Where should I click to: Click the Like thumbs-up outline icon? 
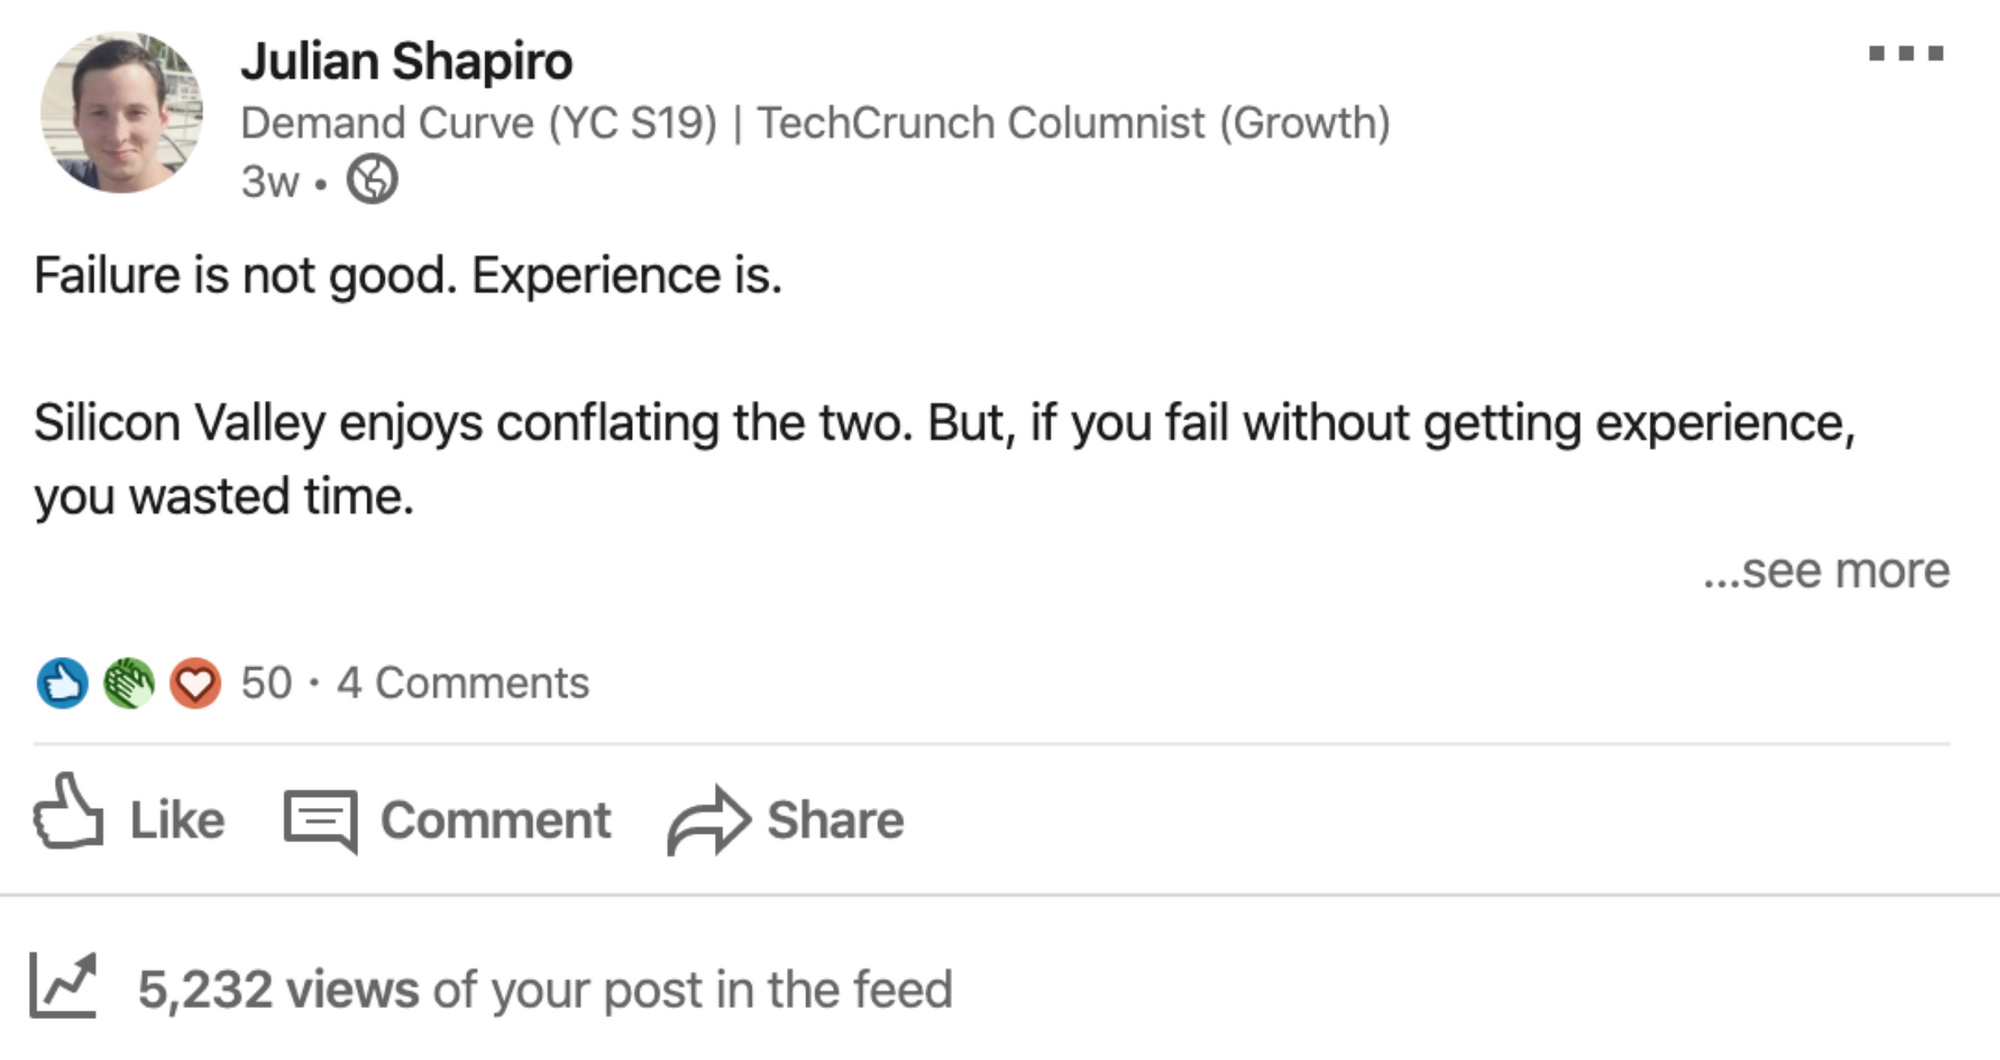pos(68,811)
